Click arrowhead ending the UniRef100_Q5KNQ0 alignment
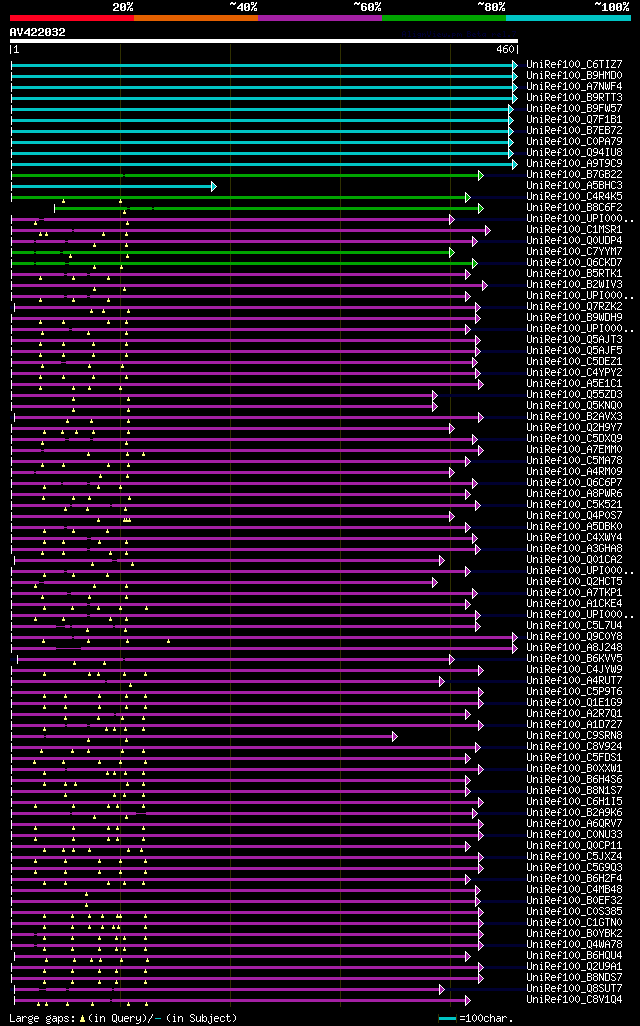 [435, 406]
